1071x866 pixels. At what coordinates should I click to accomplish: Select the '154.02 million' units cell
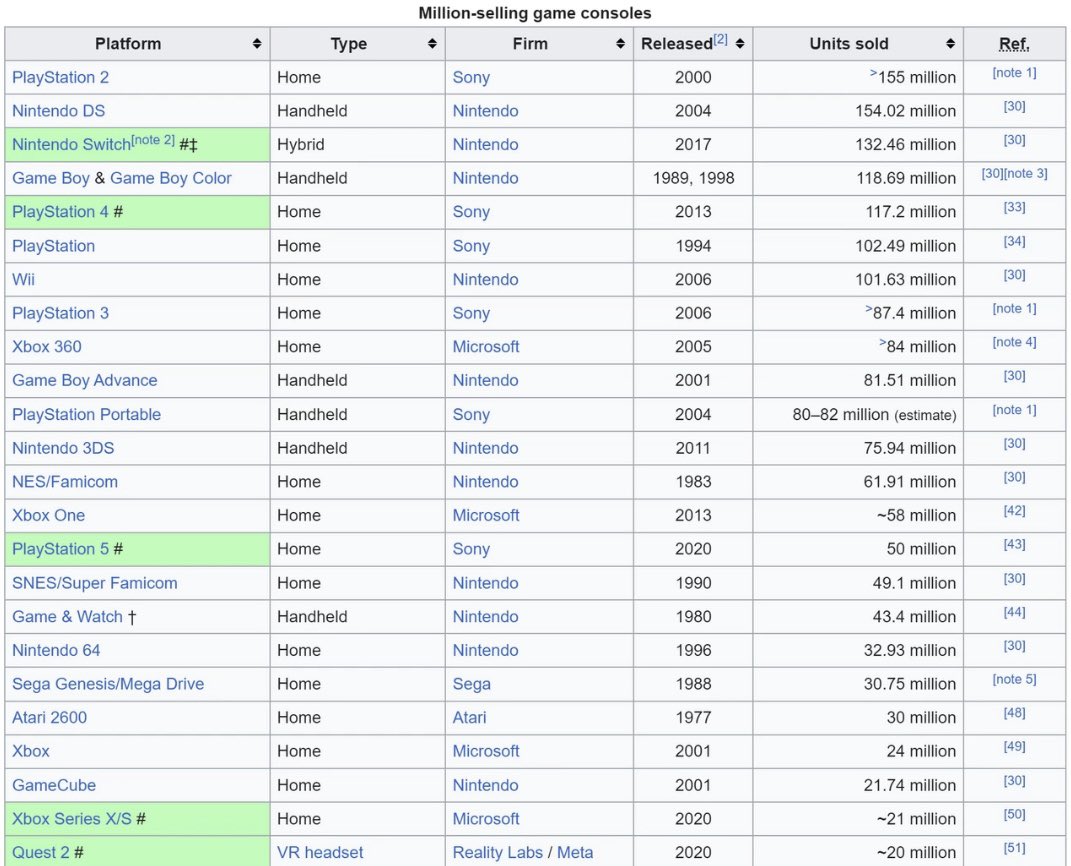(x=858, y=111)
